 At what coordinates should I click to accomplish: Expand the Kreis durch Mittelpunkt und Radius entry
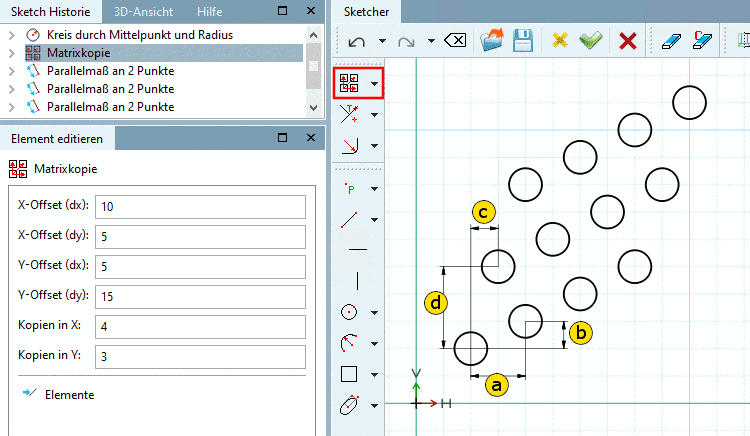pos(11,35)
